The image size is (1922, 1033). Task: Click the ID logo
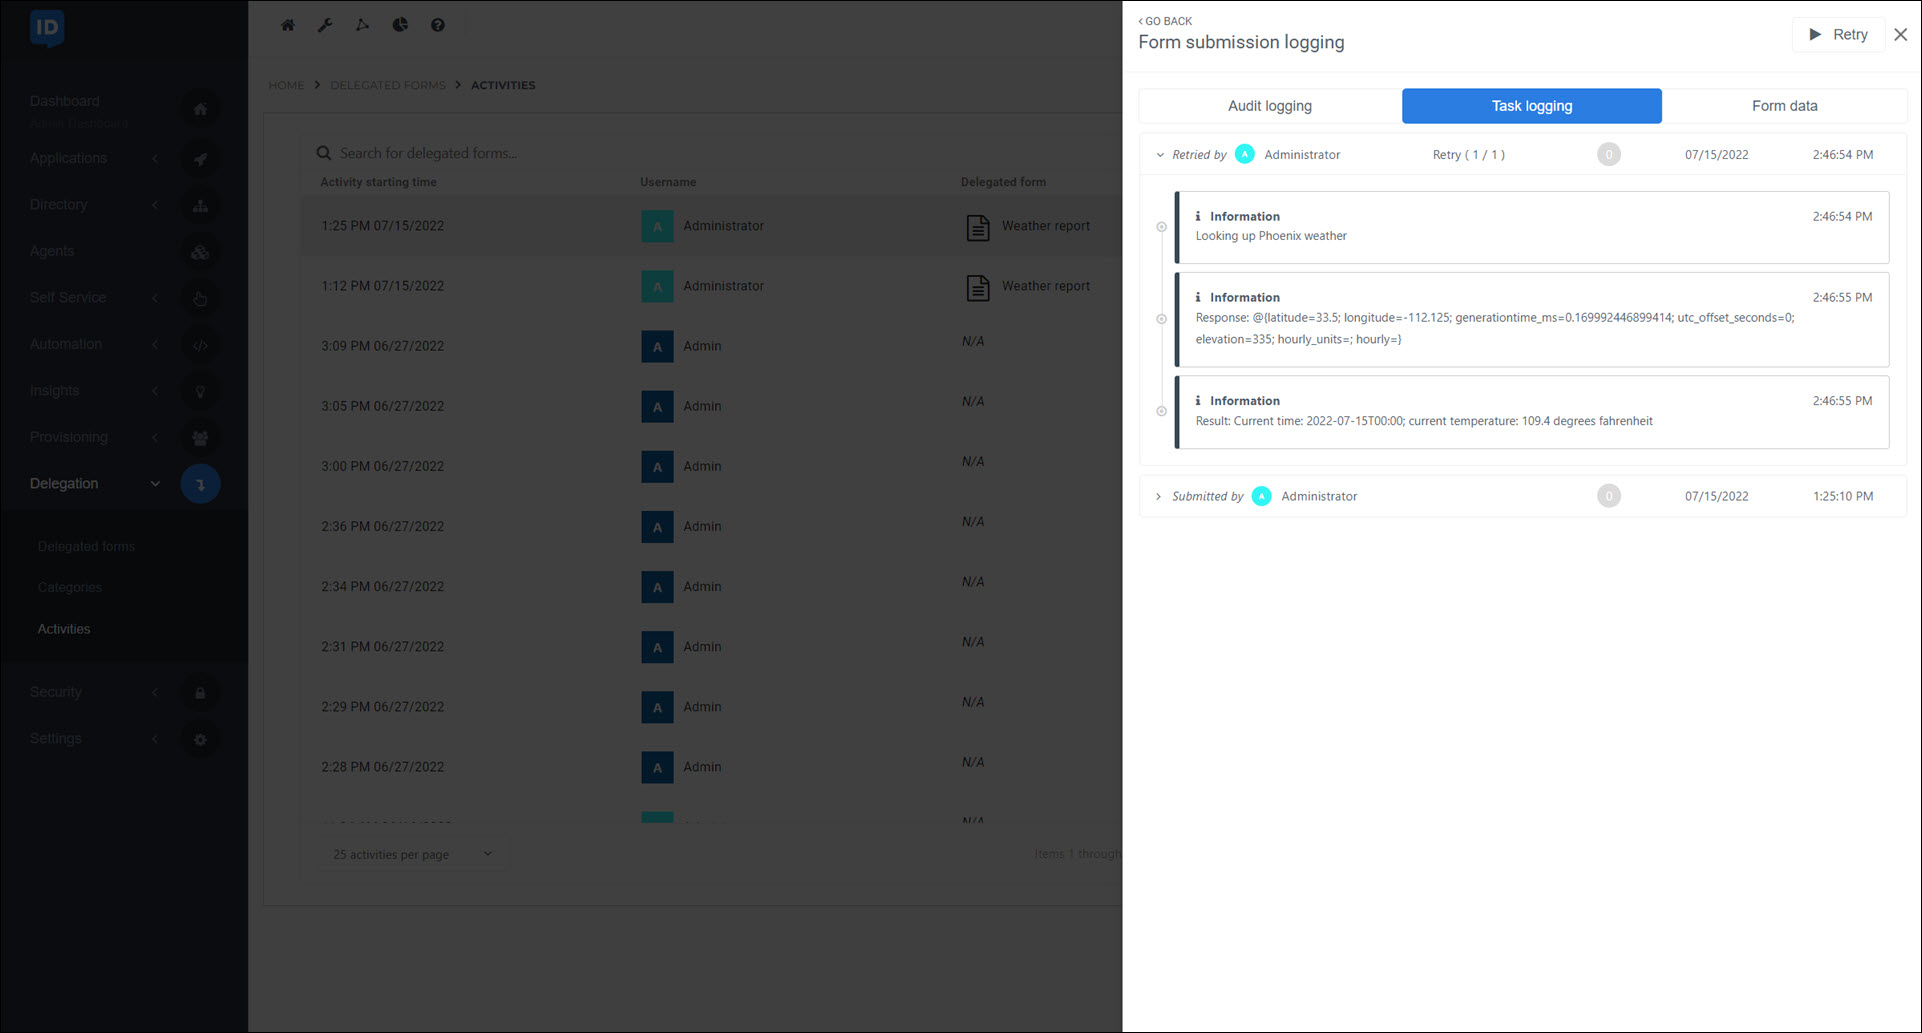pyautogui.click(x=47, y=28)
